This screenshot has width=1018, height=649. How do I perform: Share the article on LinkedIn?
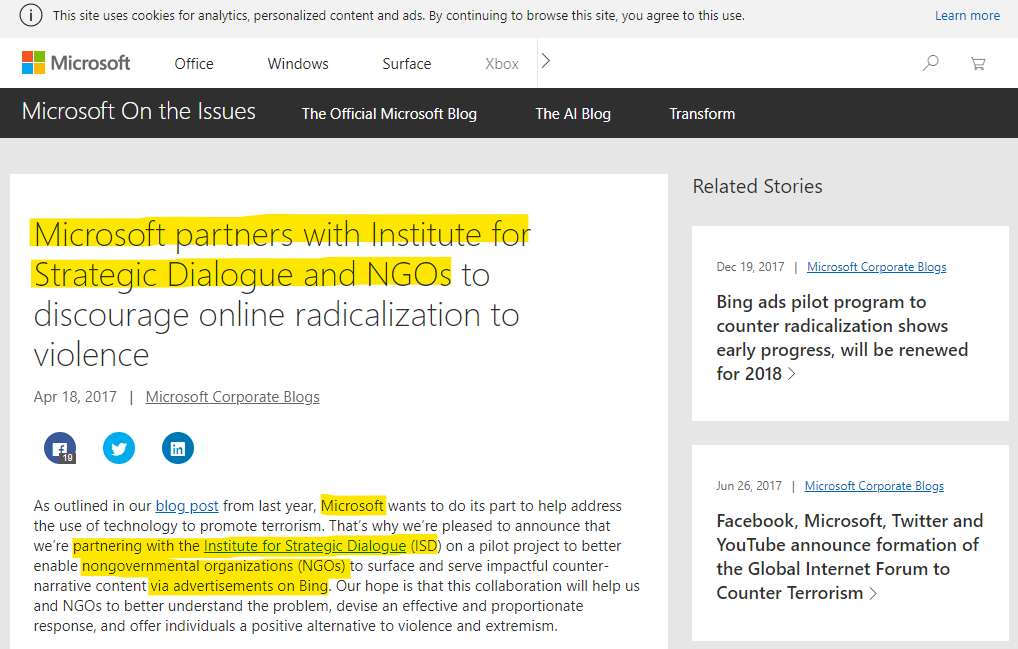click(x=178, y=448)
